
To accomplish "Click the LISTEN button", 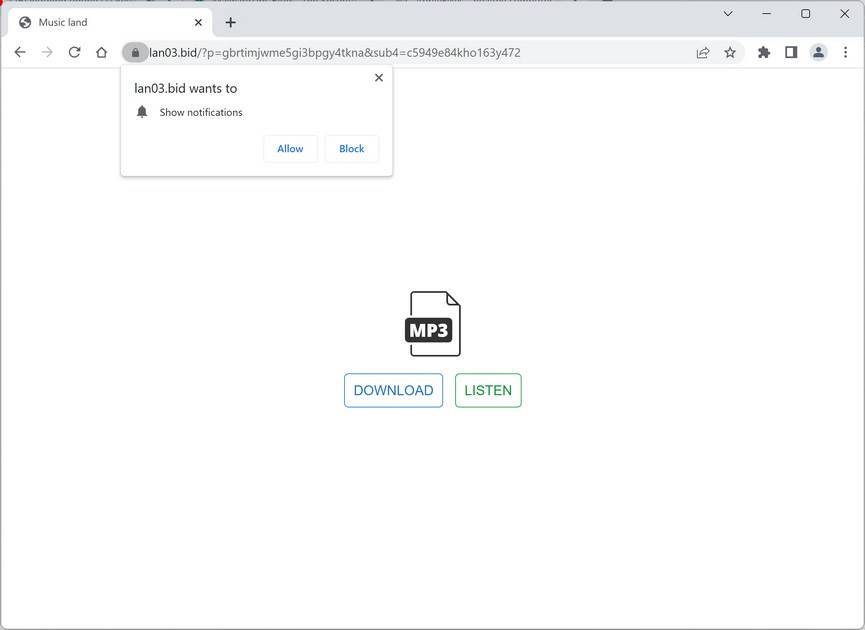I will point(488,391).
